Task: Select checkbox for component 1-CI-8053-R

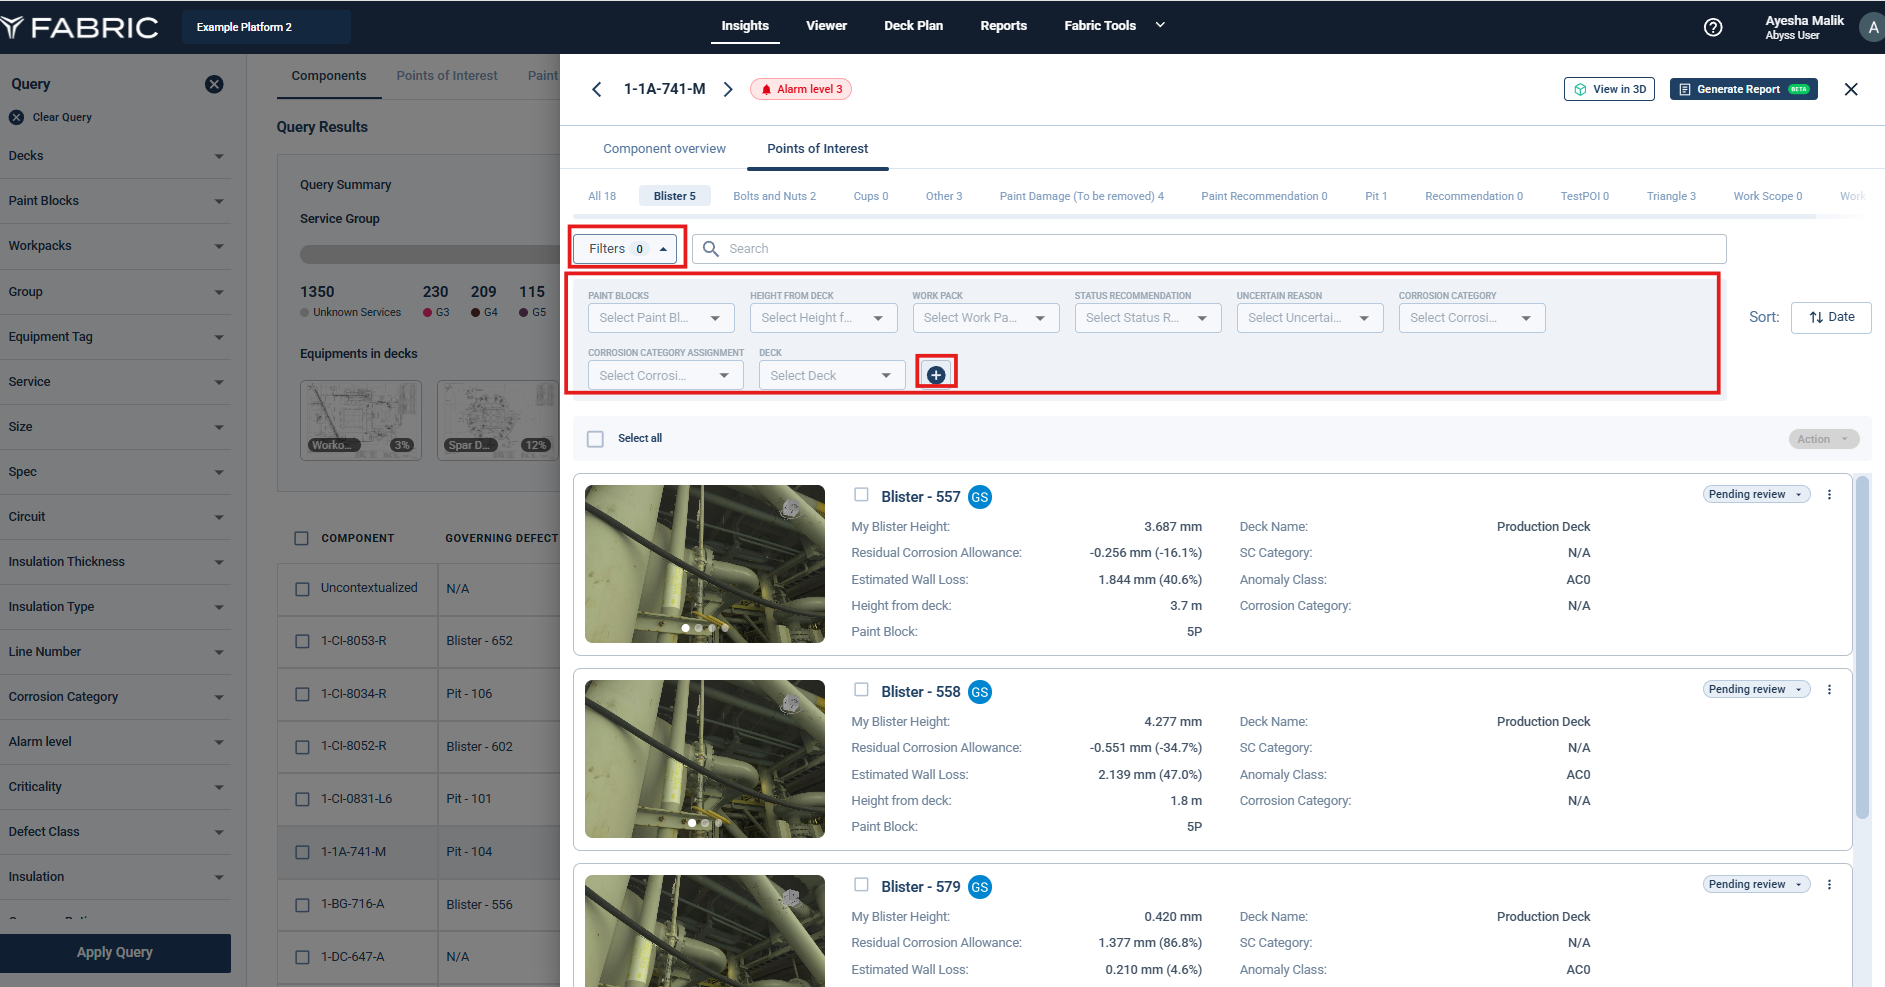Action: pyautogui.click(x=302, y=641)
